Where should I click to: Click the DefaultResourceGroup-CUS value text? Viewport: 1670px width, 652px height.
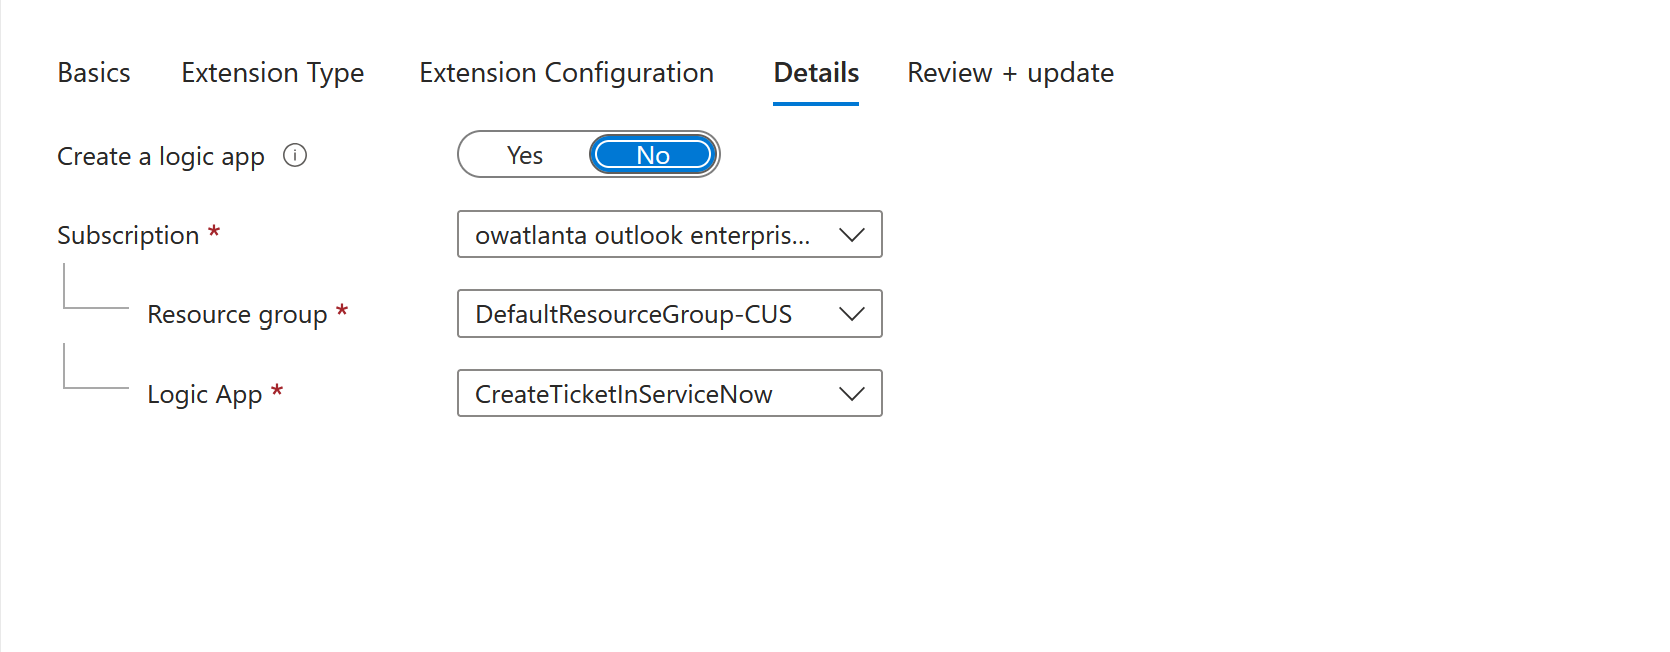tap(633, 314)
